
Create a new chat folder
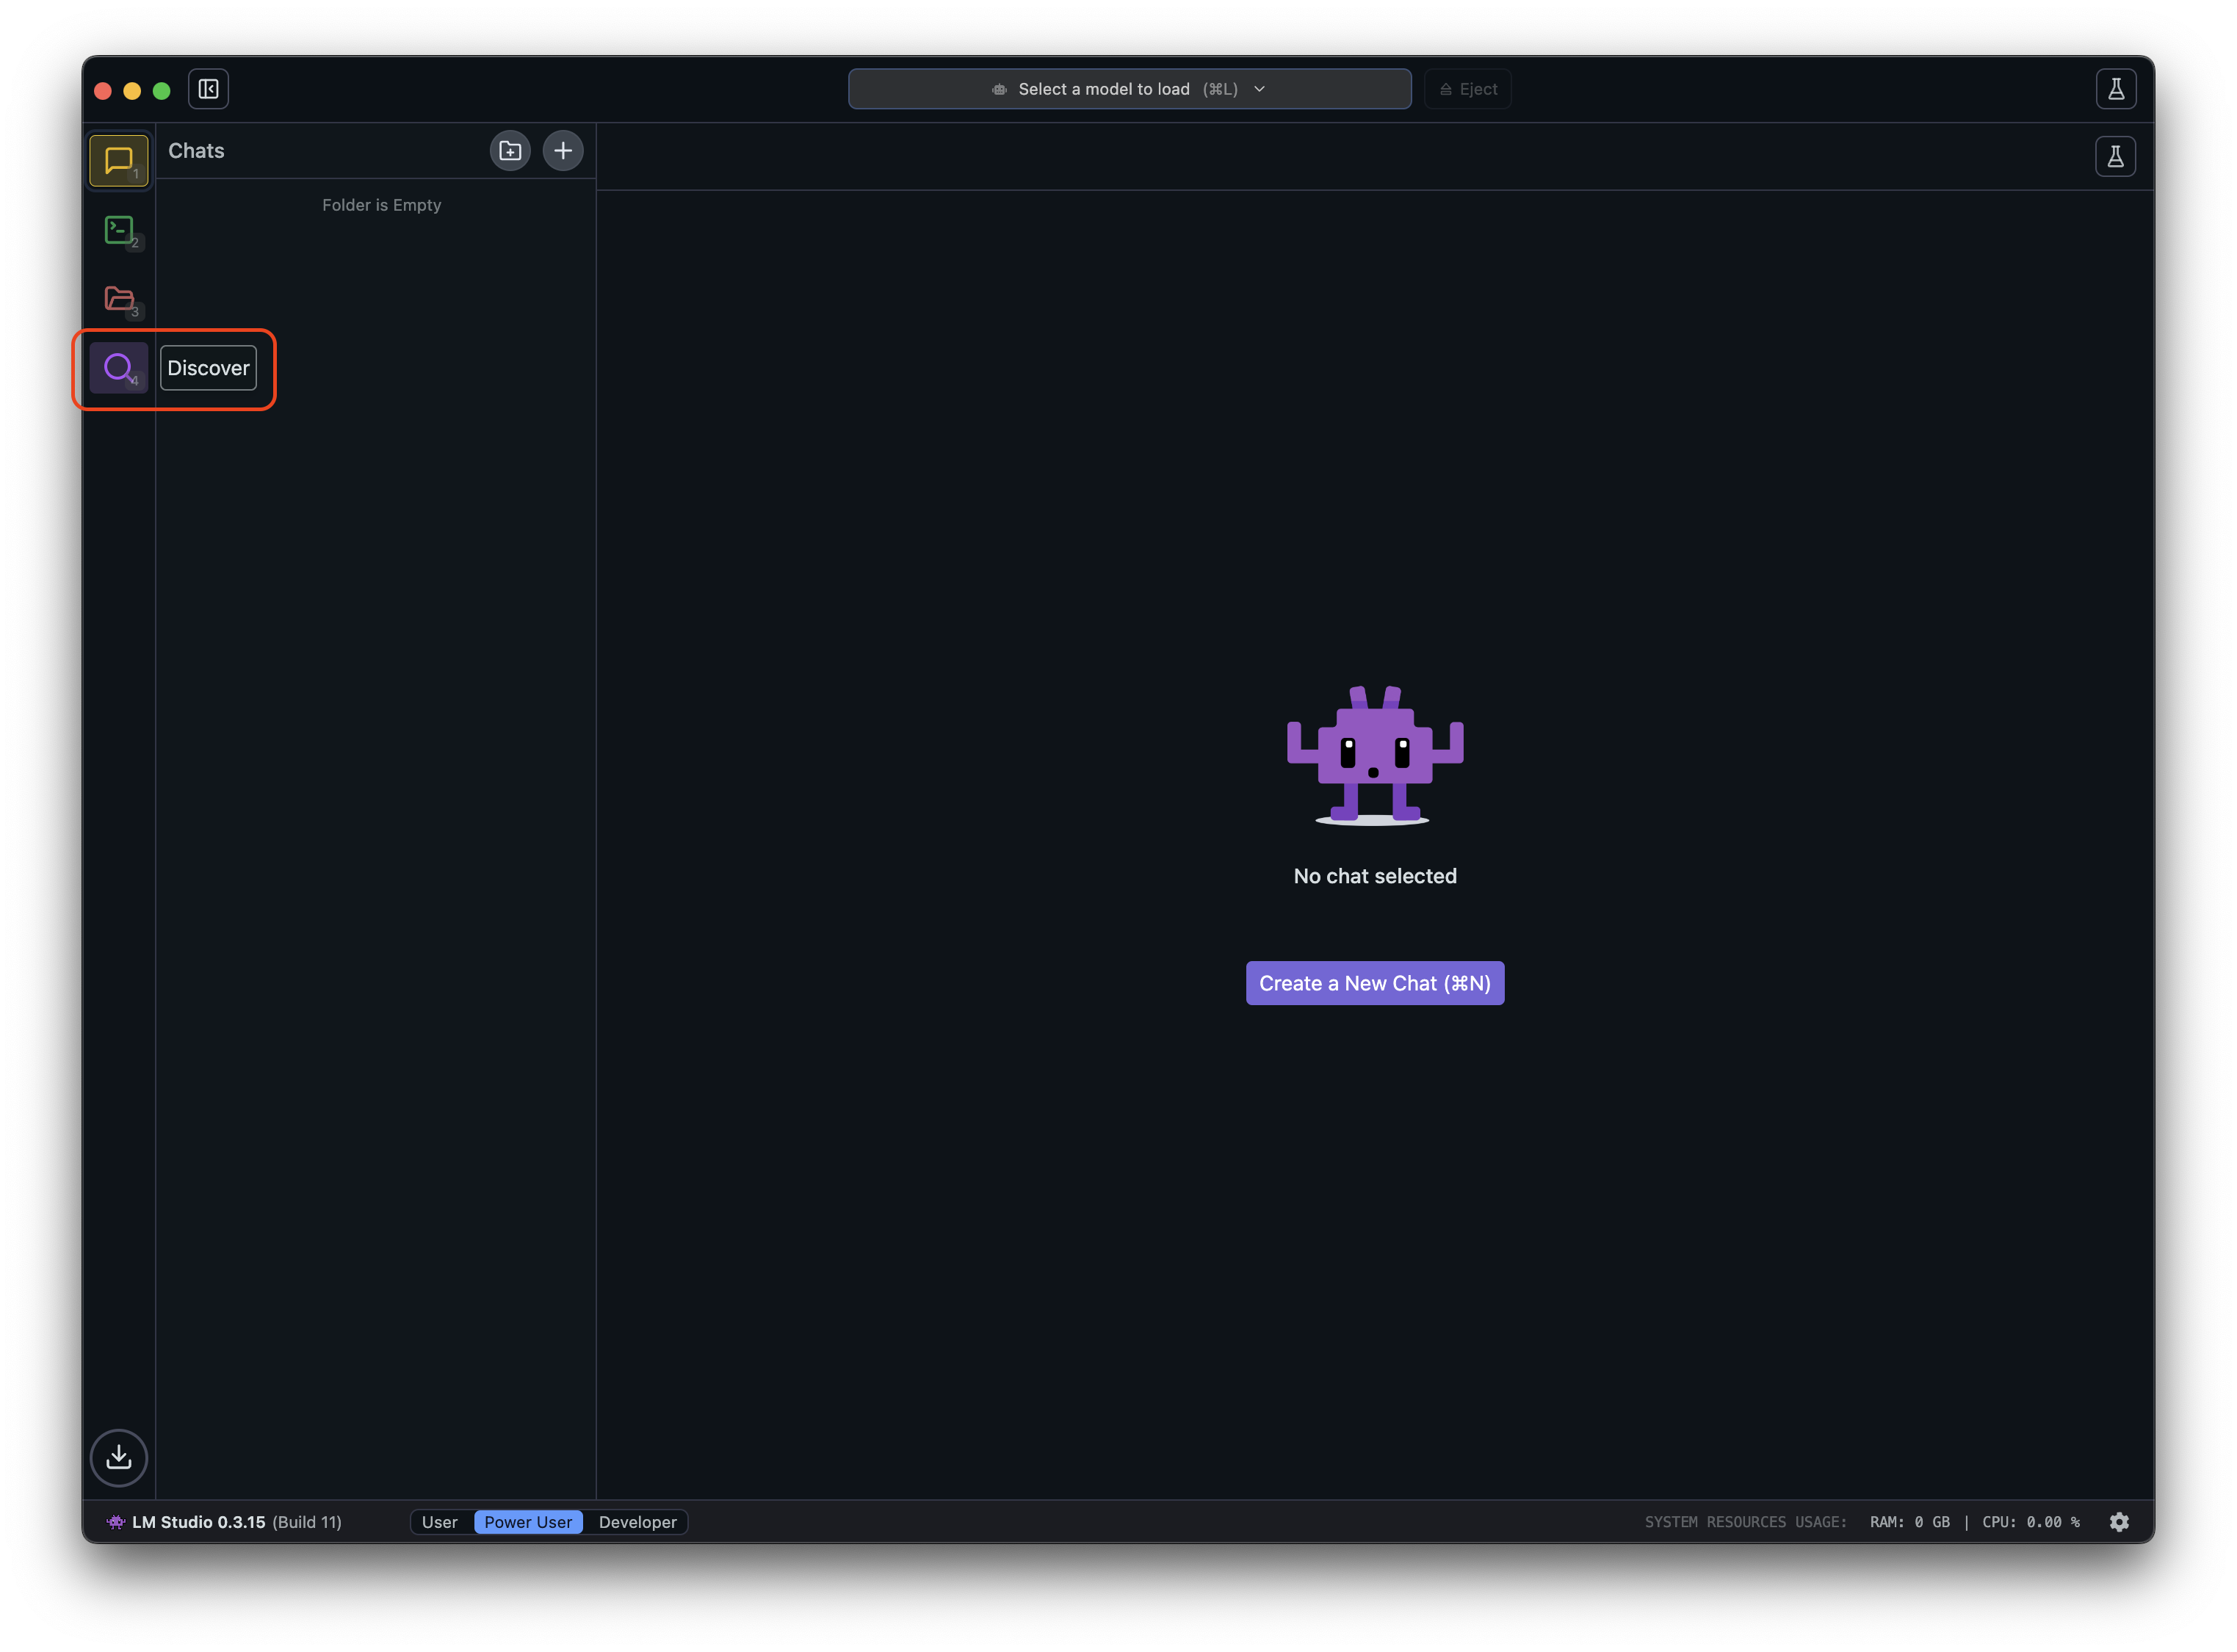(510, 151)
